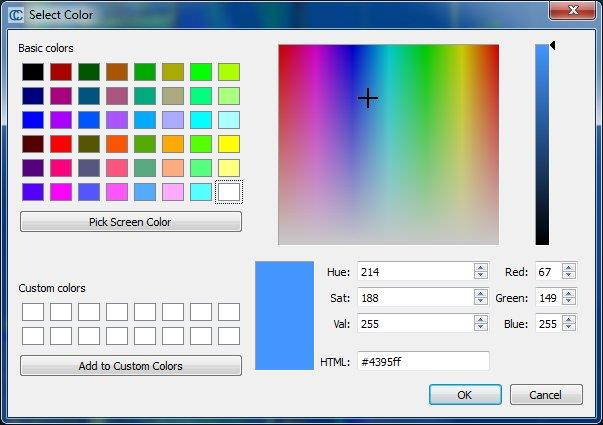Decrease Blue with its down arrow

[x=569, y=327]
